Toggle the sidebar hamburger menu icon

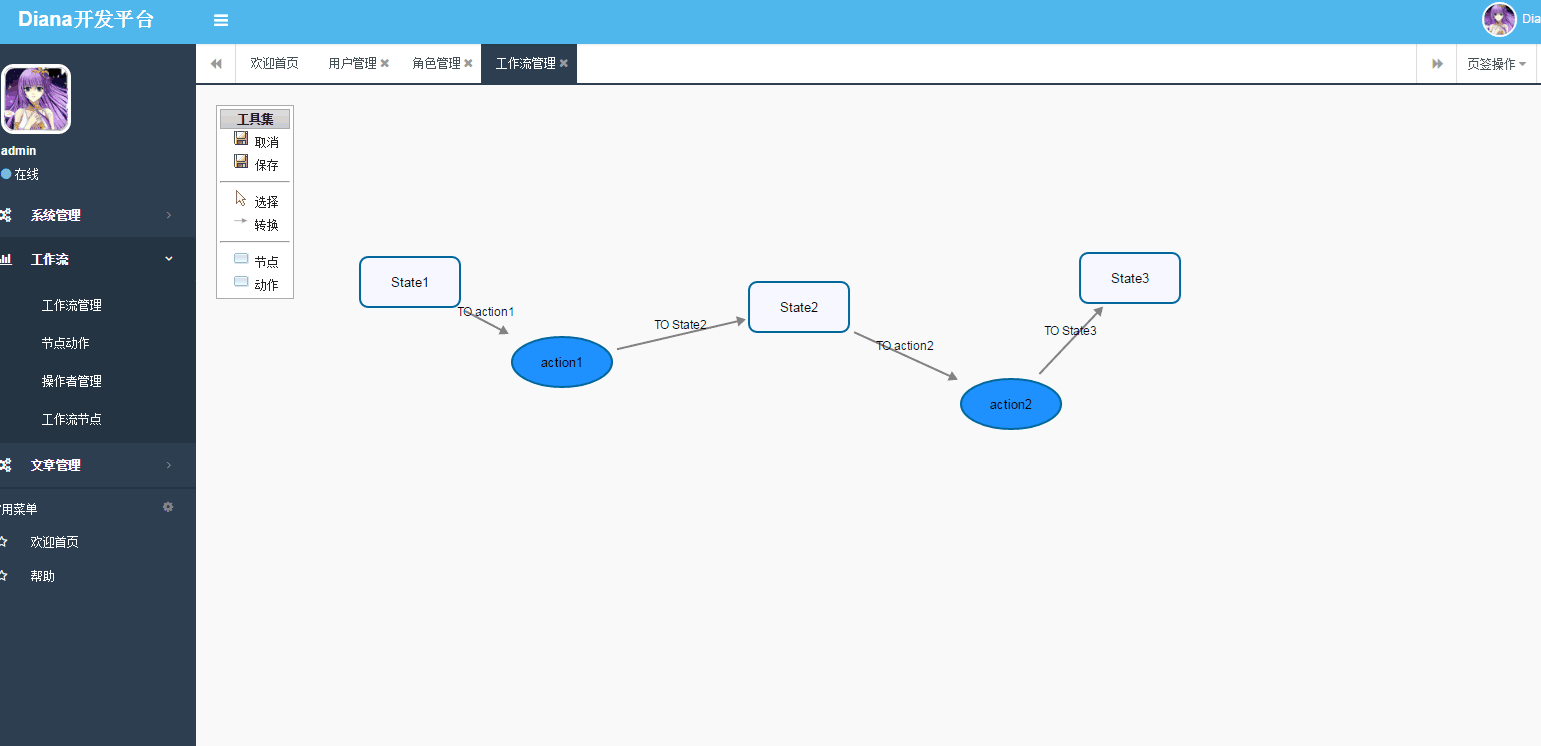[221, 20]
